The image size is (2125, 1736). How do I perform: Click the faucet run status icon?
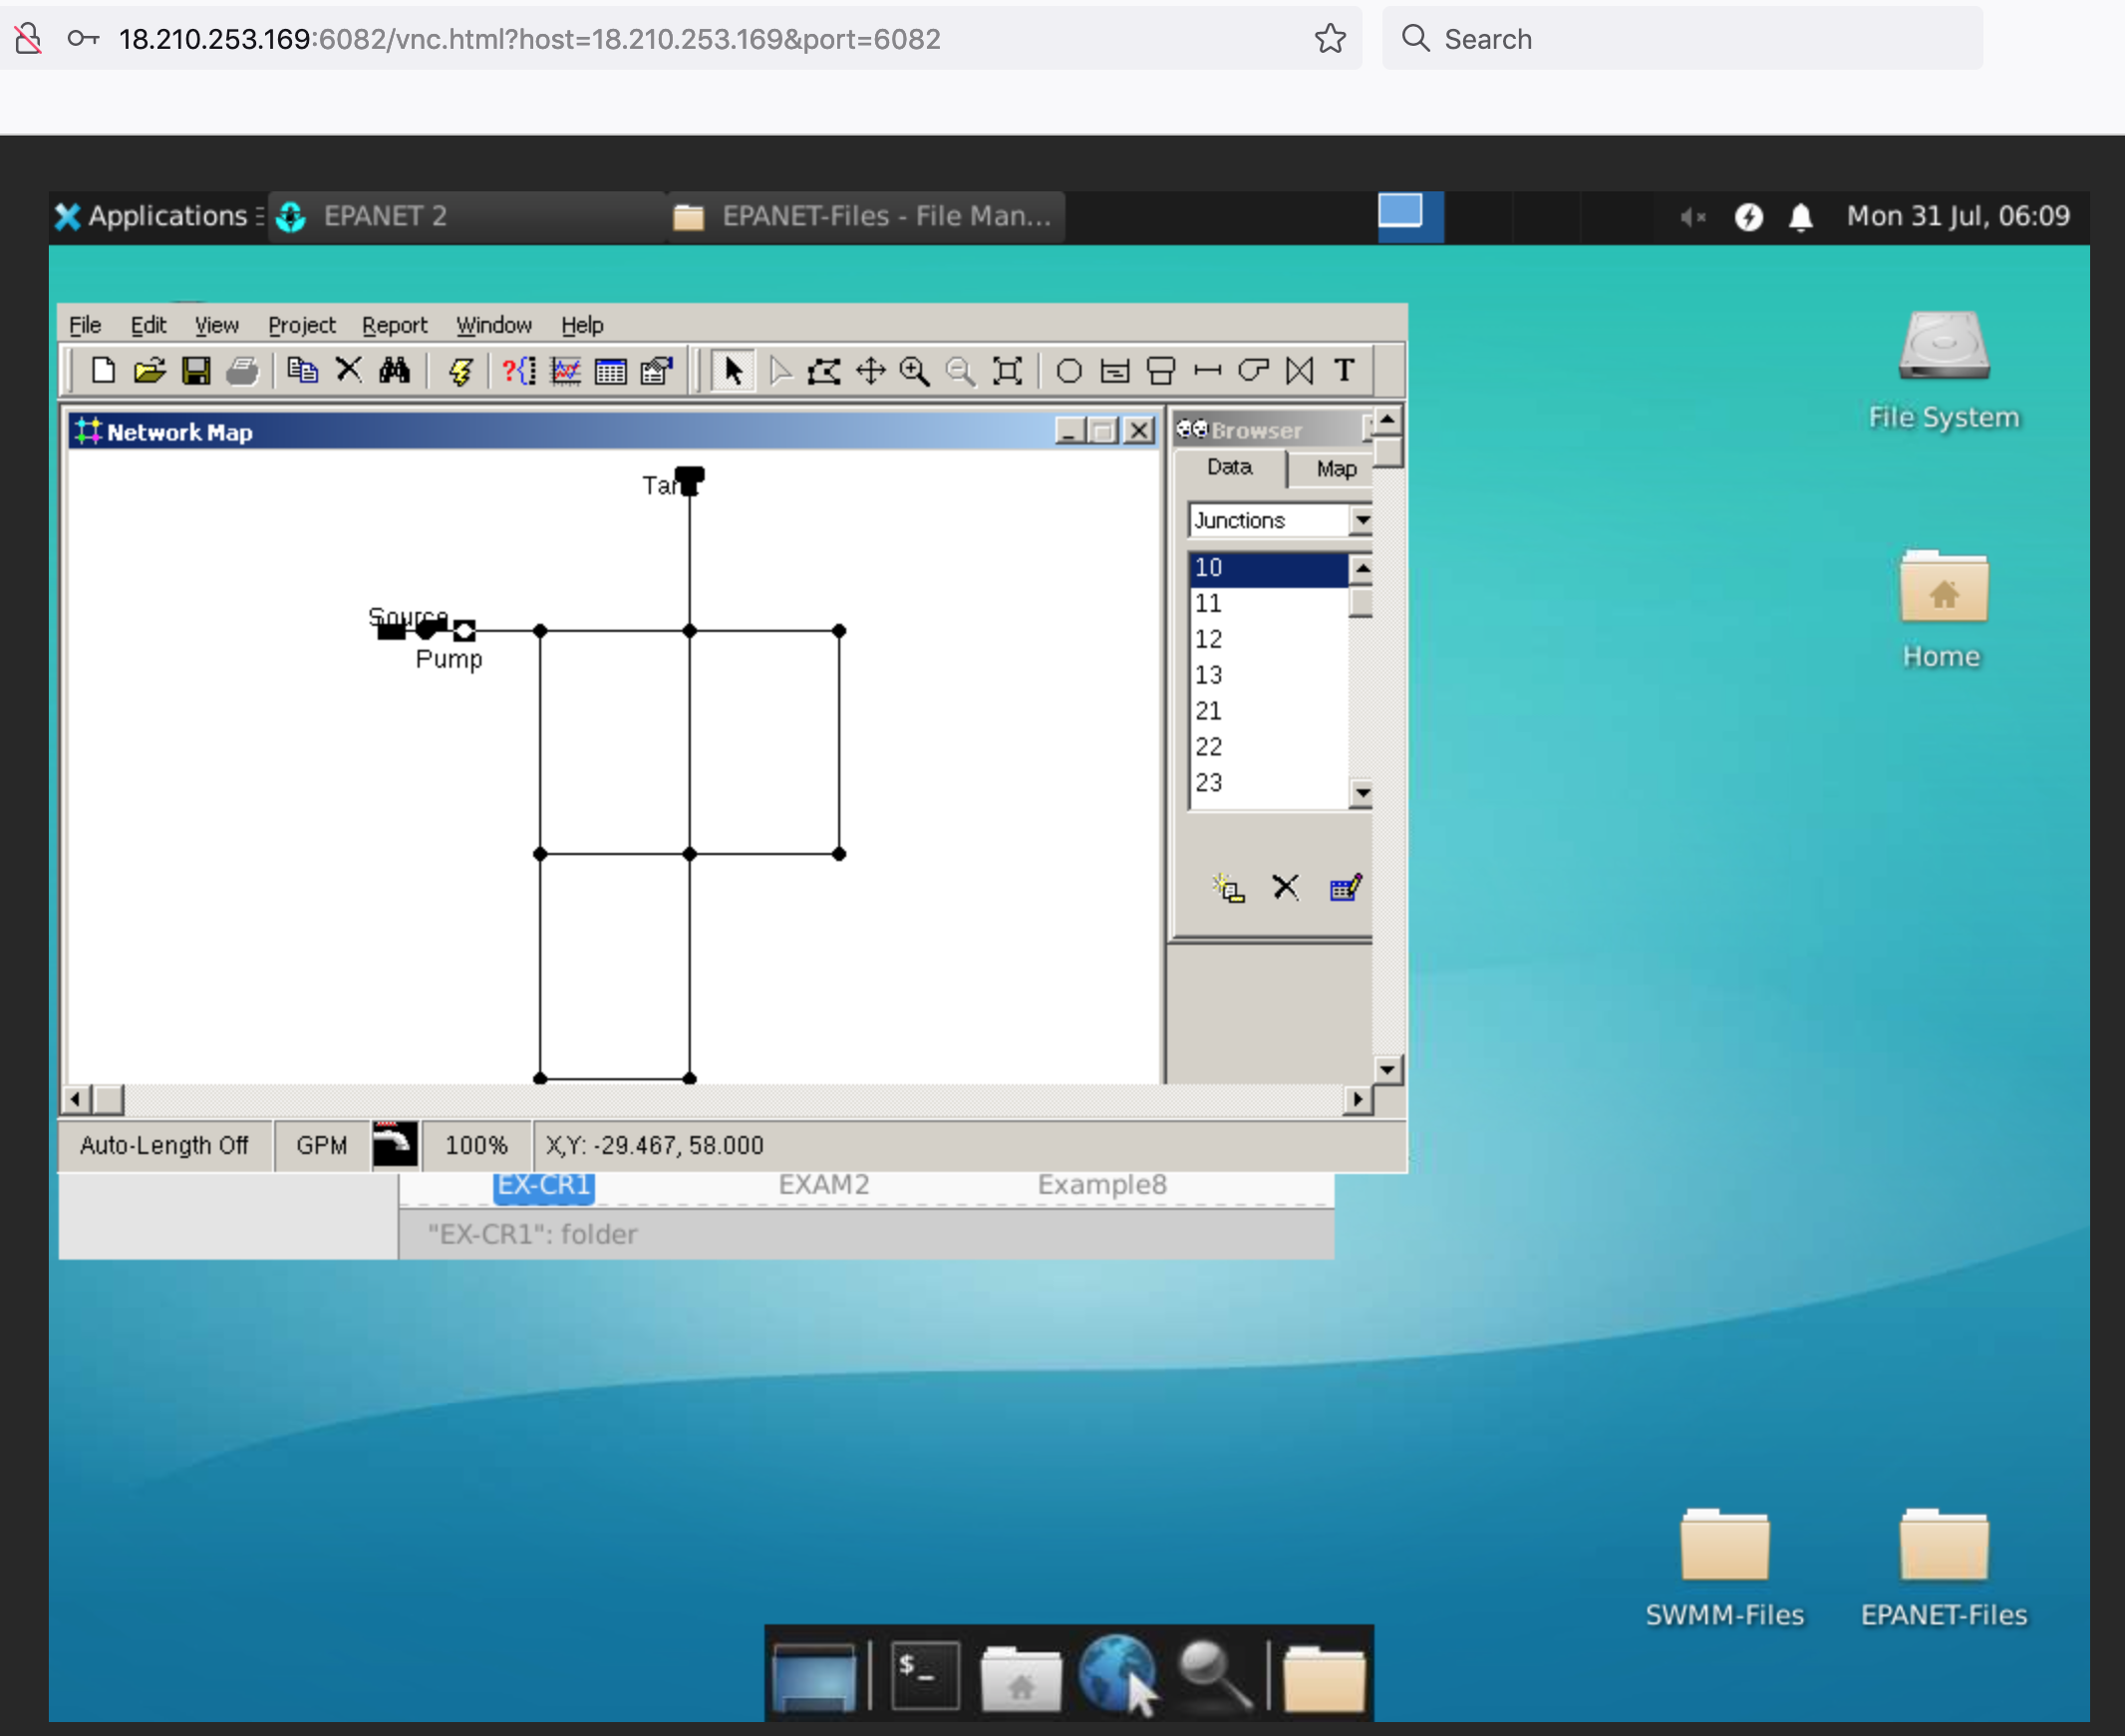point(395,1145)
